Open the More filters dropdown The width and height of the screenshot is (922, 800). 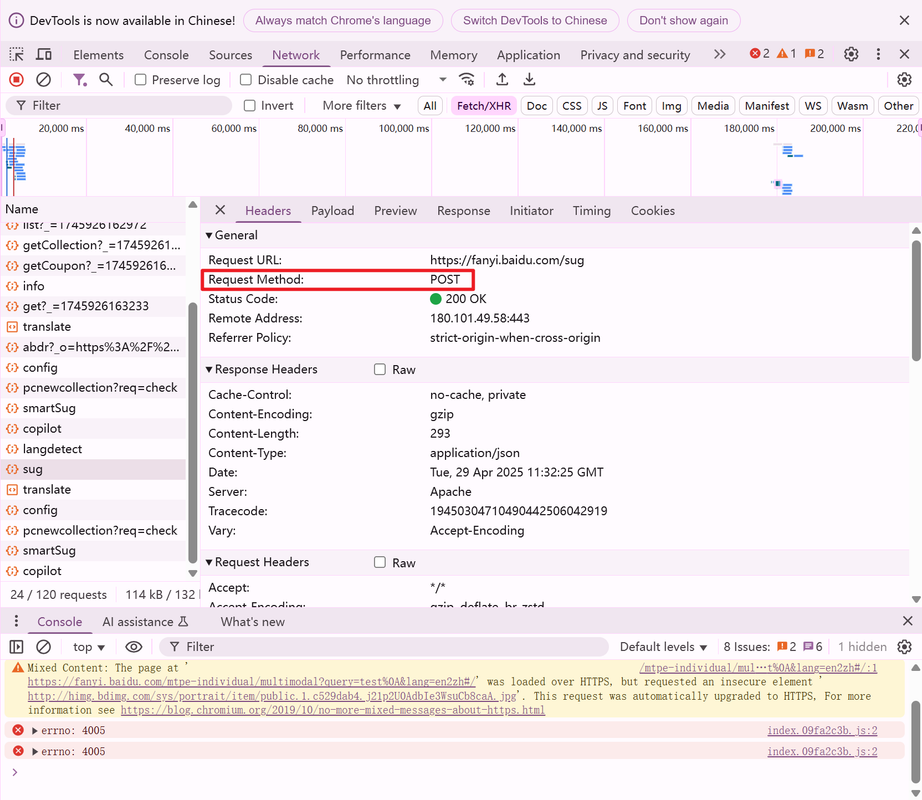(x=362, y=106)
